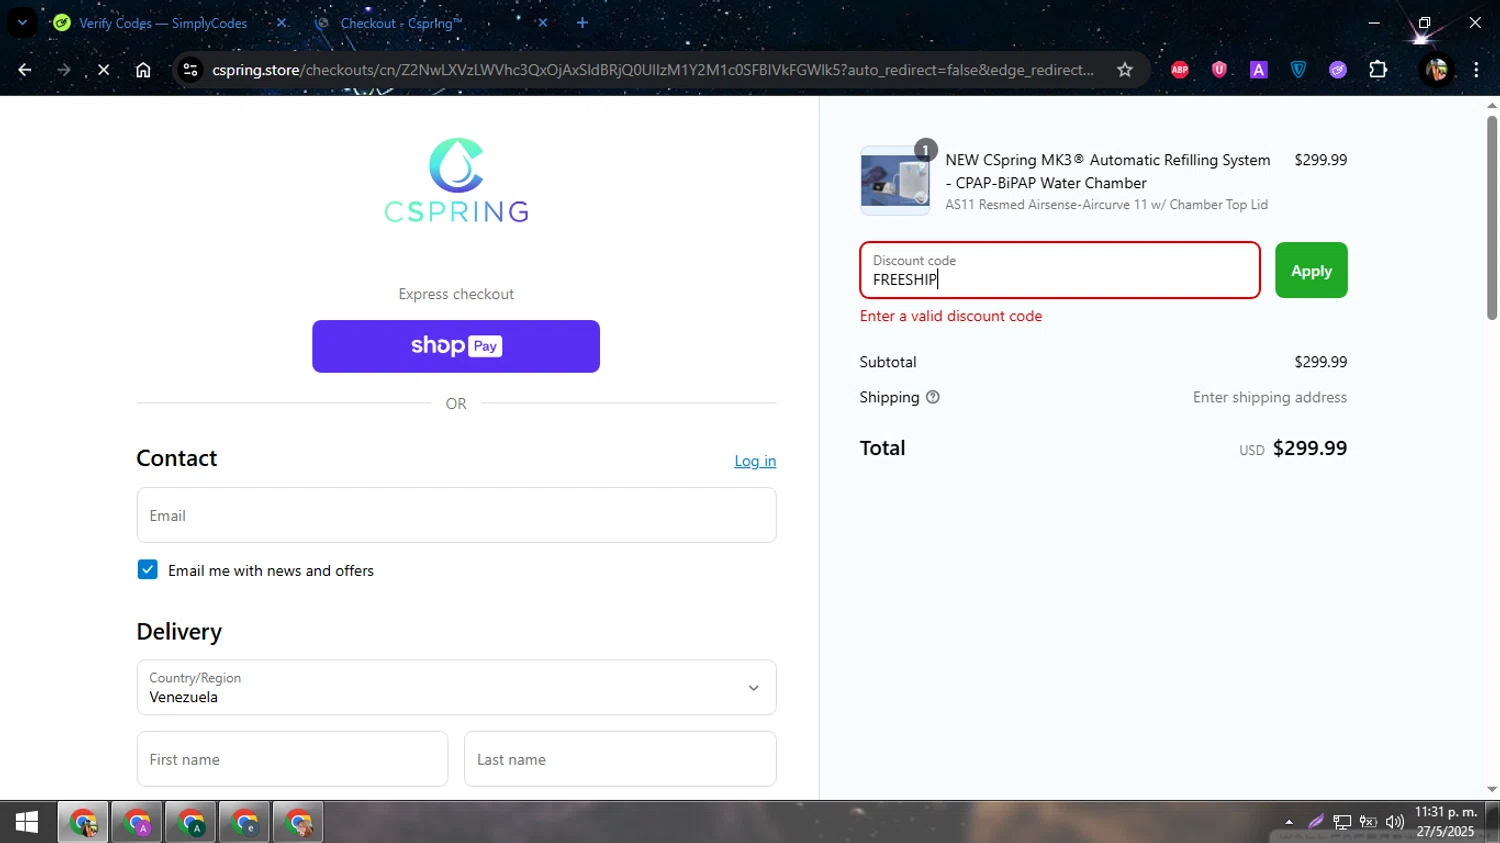Click the scrollbar down arrow
The height and width of the screenshot is (843, 1500).
click(1492, 789)
